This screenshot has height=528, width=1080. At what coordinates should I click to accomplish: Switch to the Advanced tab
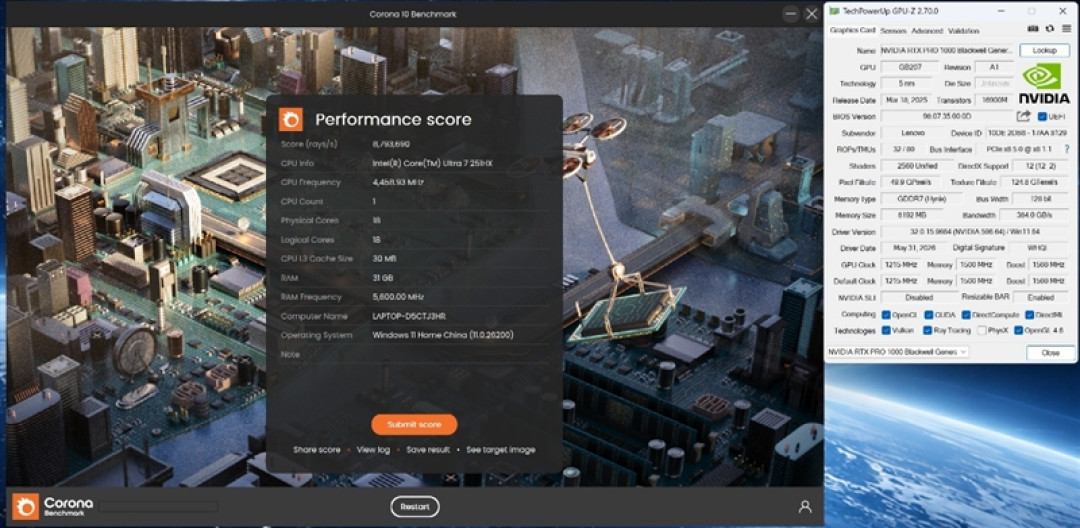[x=927, y=31]
